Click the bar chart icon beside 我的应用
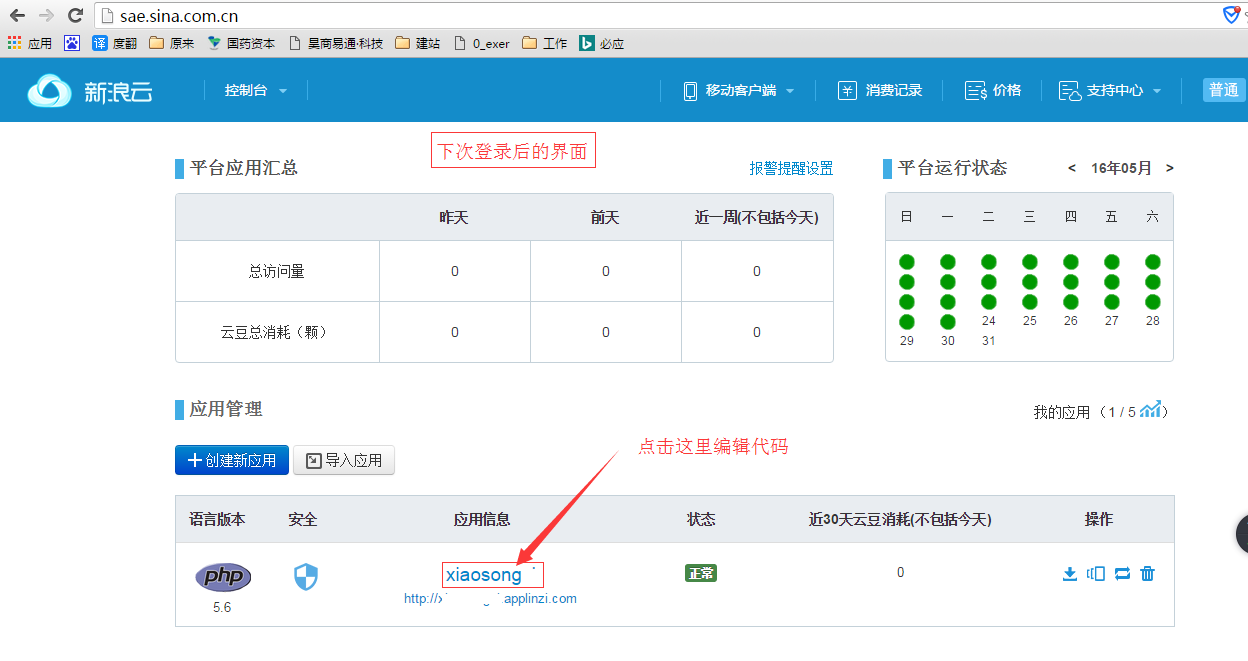This screenshot has height=661, width=1248. tap(1151, 409)
